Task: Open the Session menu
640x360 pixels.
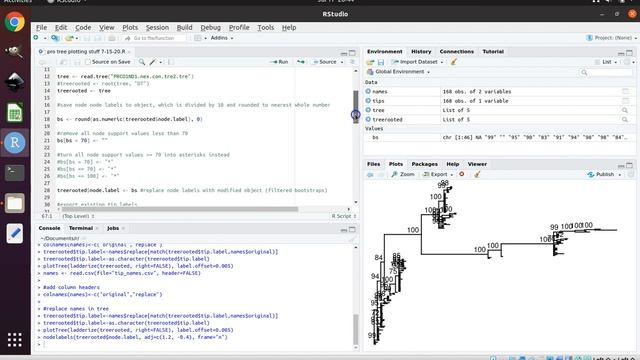Action: pyautogui.click(x=157, y=28)
